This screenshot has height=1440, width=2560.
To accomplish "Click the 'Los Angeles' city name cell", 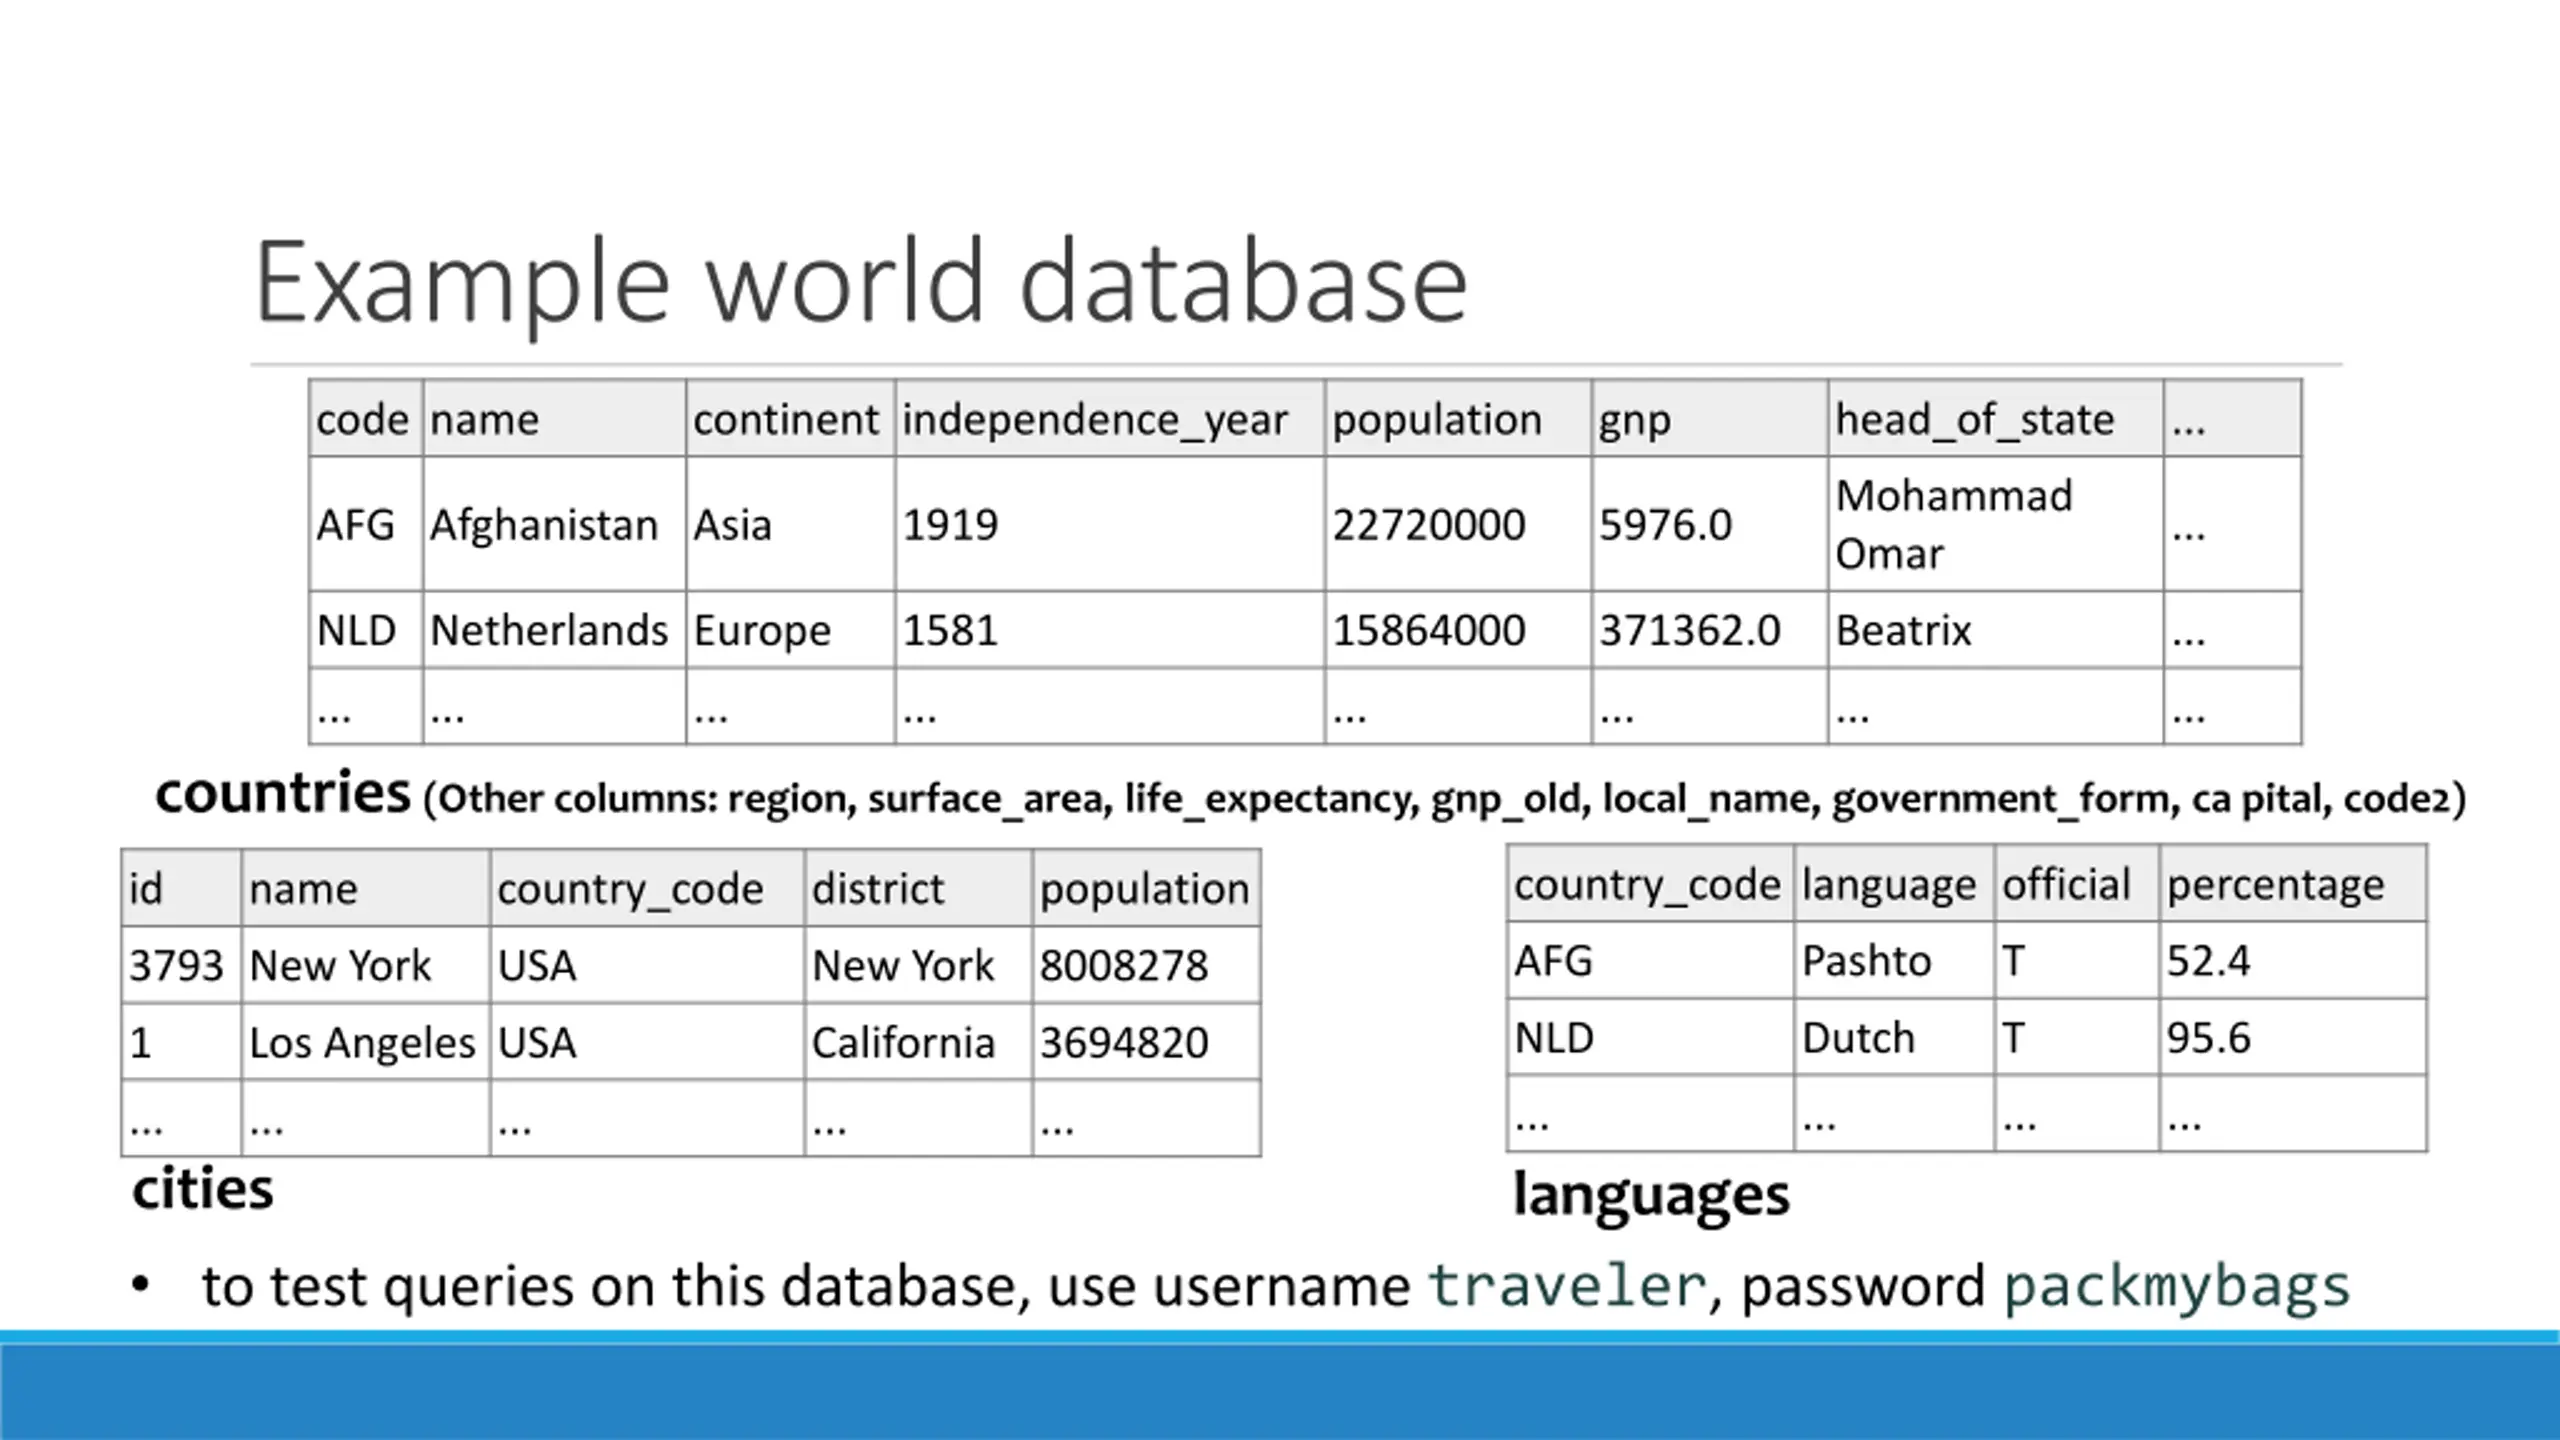I will (365, 1042).
